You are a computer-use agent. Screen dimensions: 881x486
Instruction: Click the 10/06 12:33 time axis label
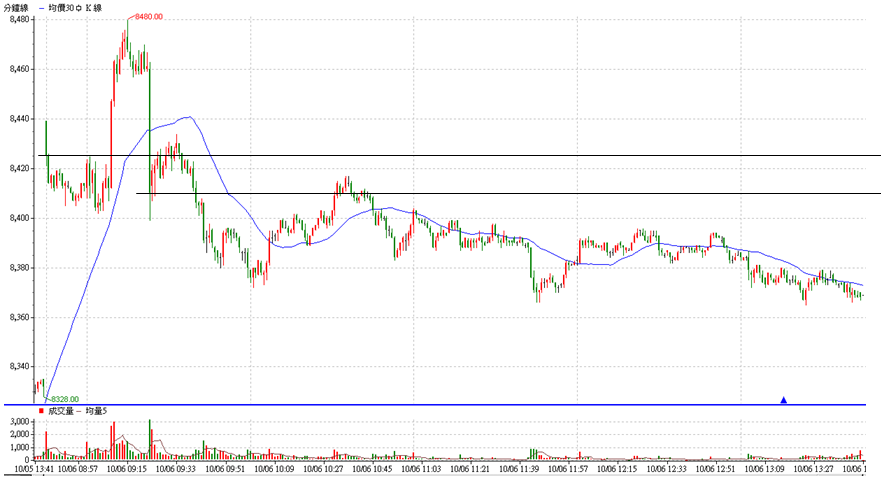(x=666, y=469)
